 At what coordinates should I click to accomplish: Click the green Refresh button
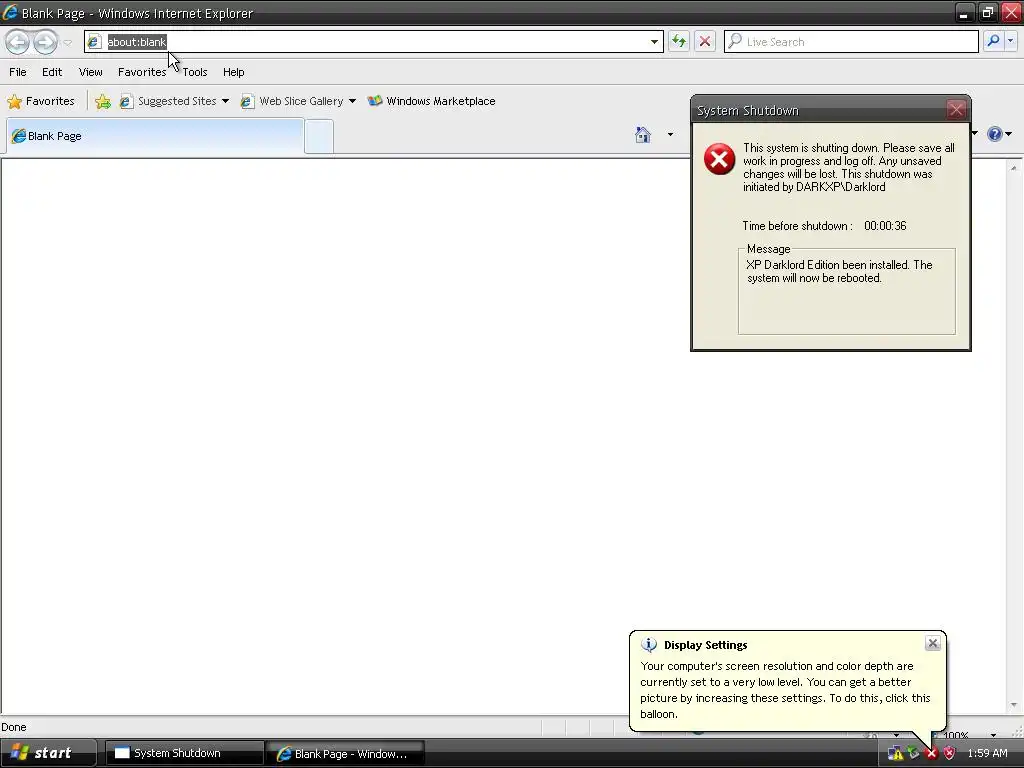[679, 42]
